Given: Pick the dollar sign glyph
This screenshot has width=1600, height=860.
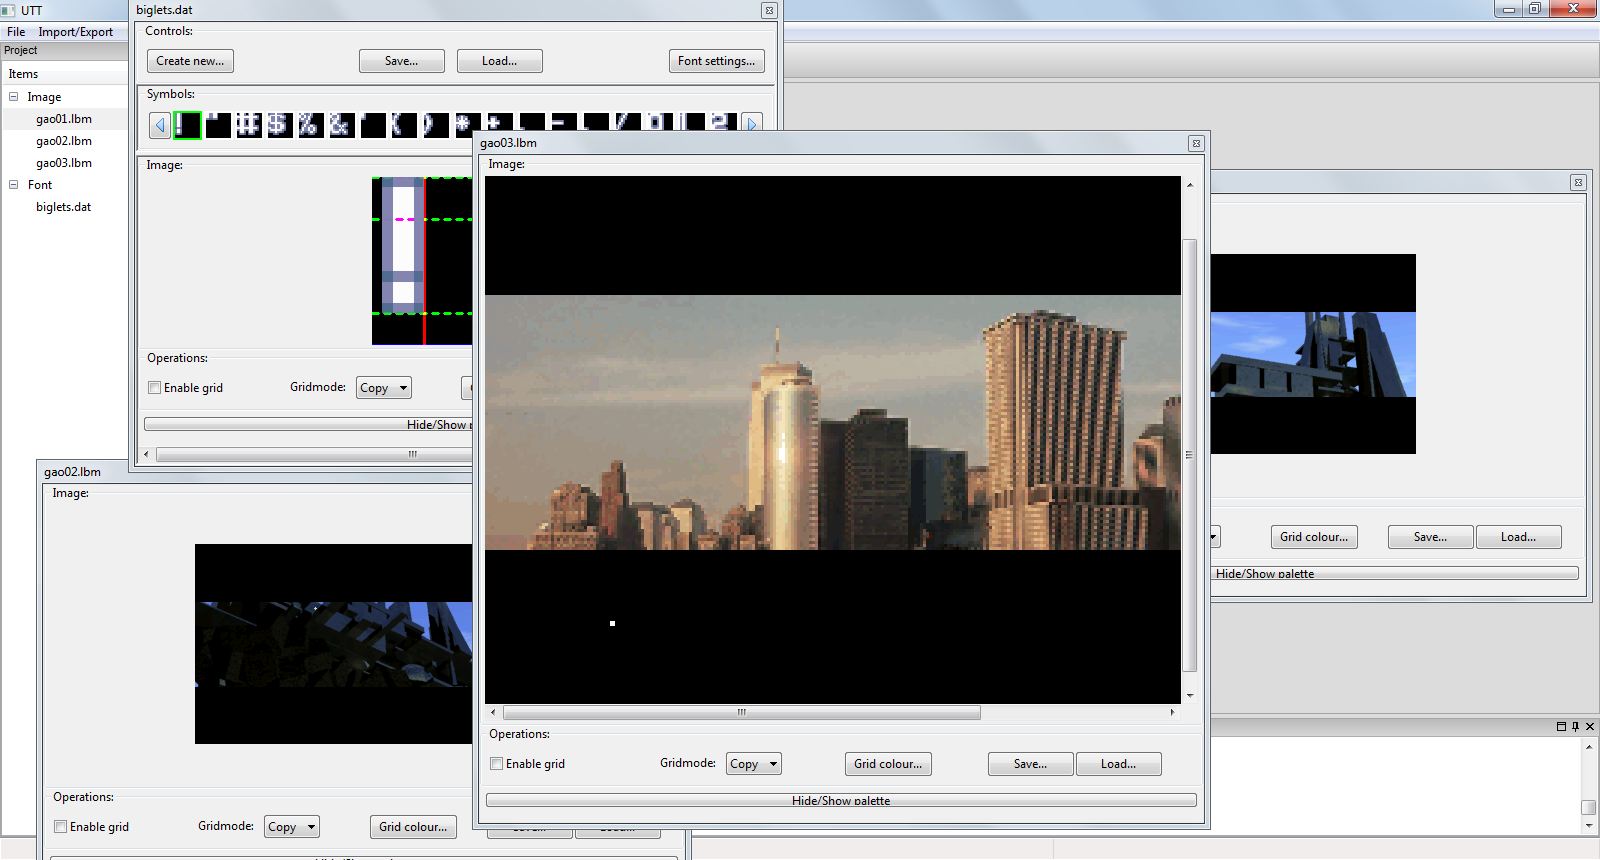Looking at the screenshot, I should click(x=279, y=125).
